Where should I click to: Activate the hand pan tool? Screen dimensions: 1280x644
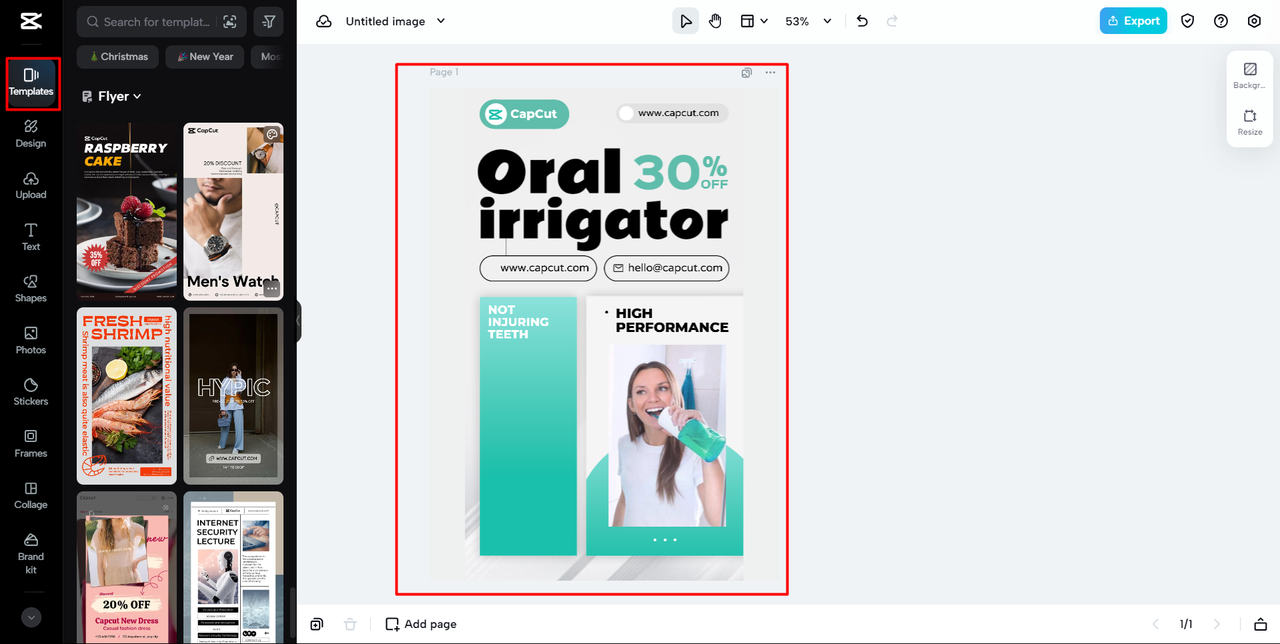pyautogui.click(x=715, y=21)
